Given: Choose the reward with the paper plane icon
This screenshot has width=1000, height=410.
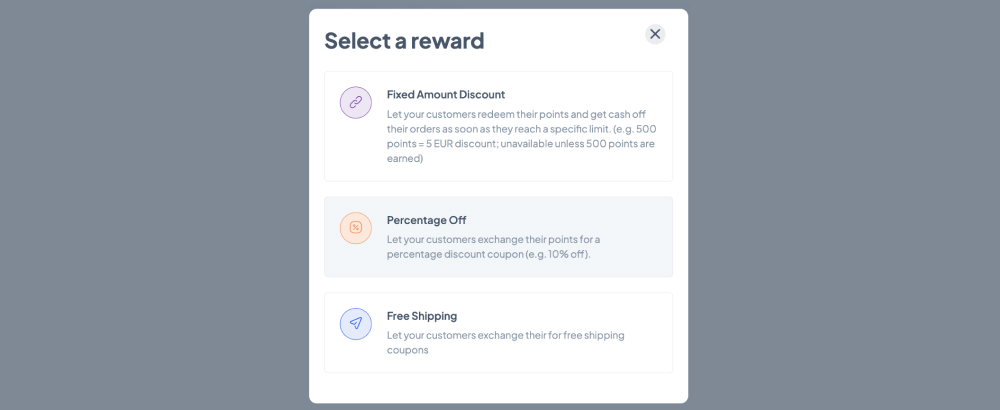Looking at the screenshot, I should [x=499, y=332].
